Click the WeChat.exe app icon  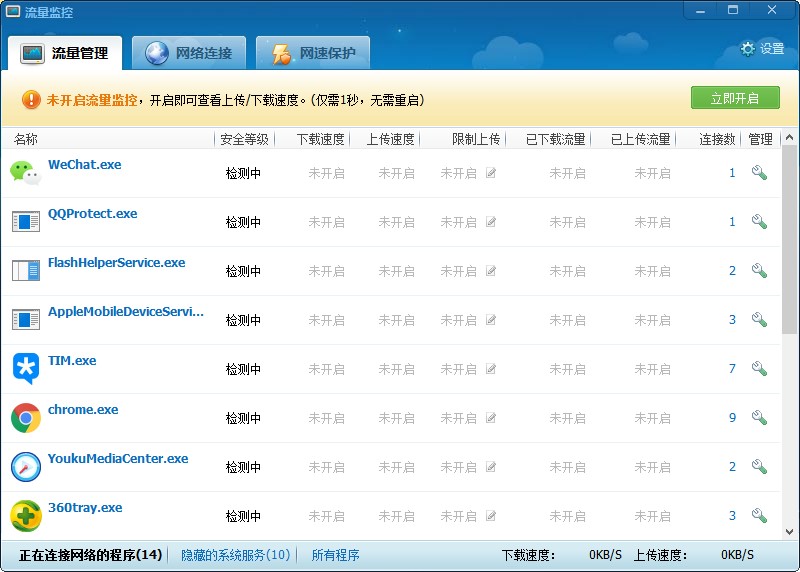click(26, 172)
